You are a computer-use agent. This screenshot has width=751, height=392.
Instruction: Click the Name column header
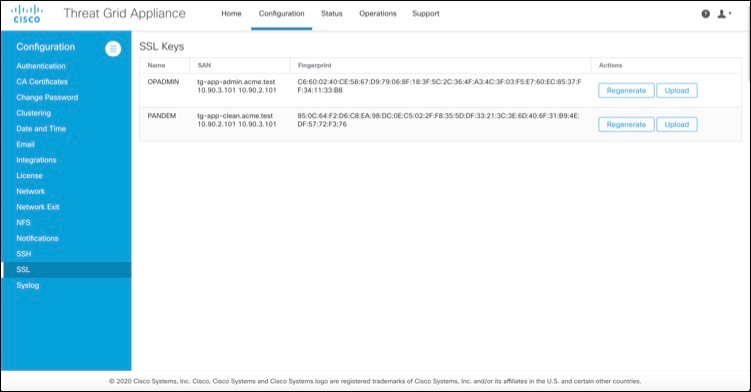click(x=156, y=65)
